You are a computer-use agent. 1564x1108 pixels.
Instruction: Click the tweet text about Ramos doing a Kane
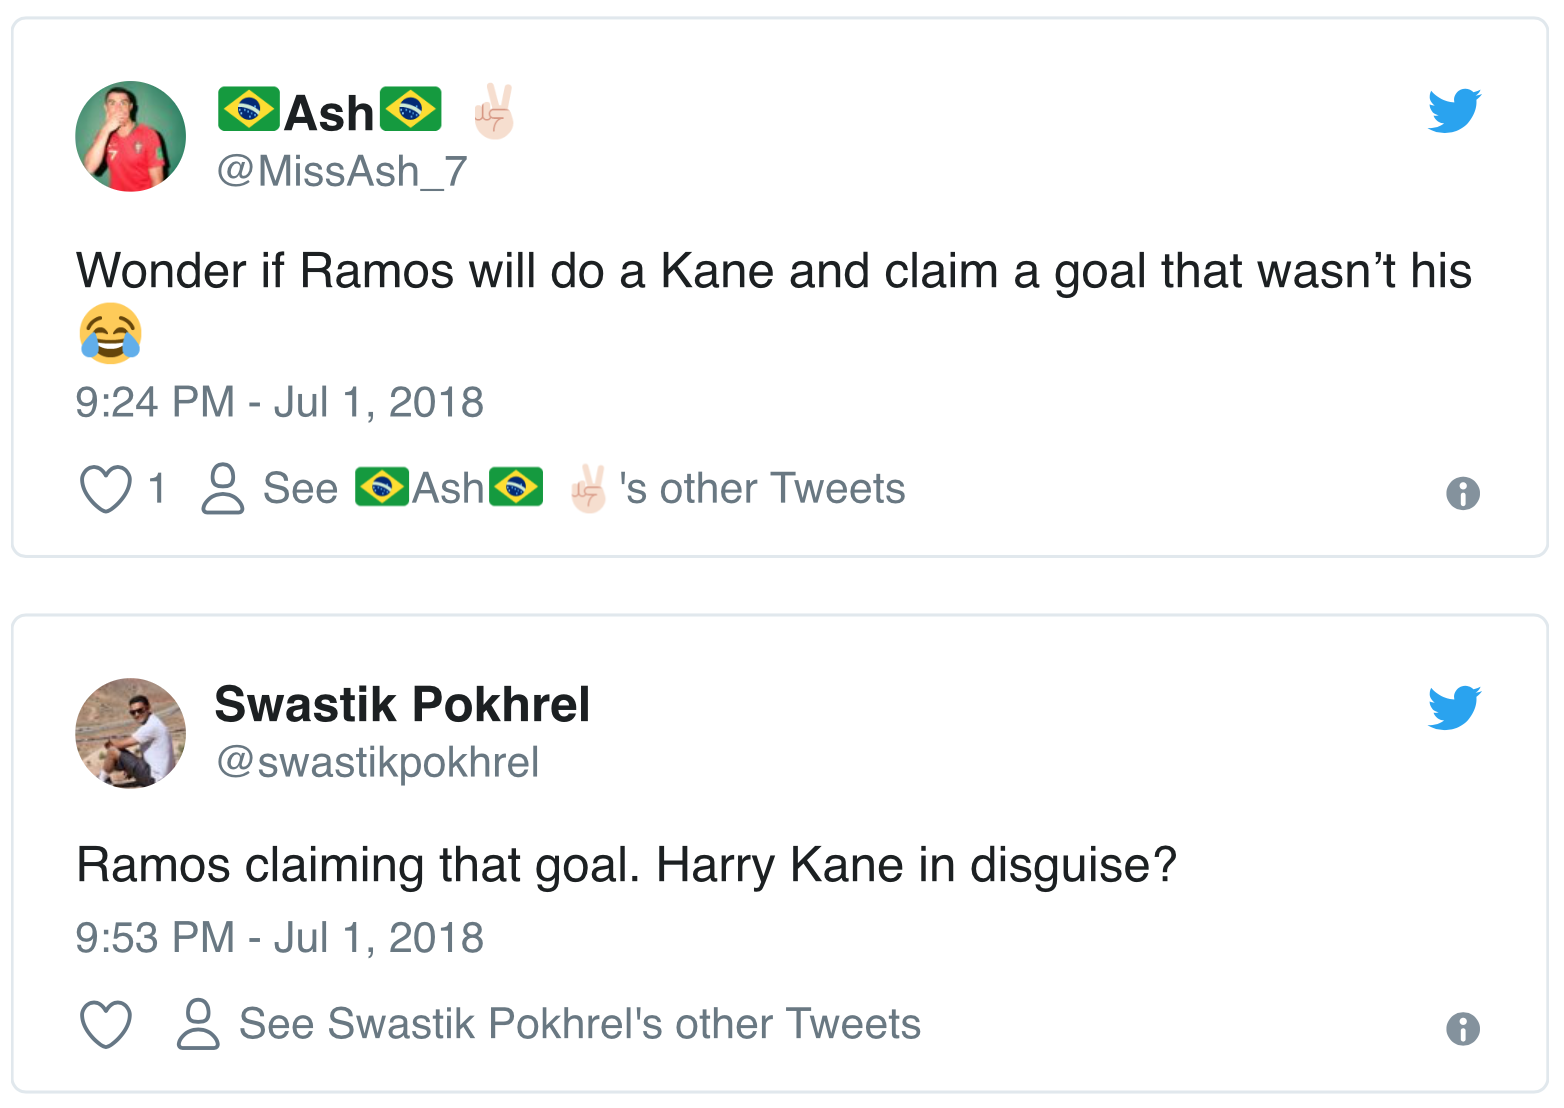tap(773, 272)
